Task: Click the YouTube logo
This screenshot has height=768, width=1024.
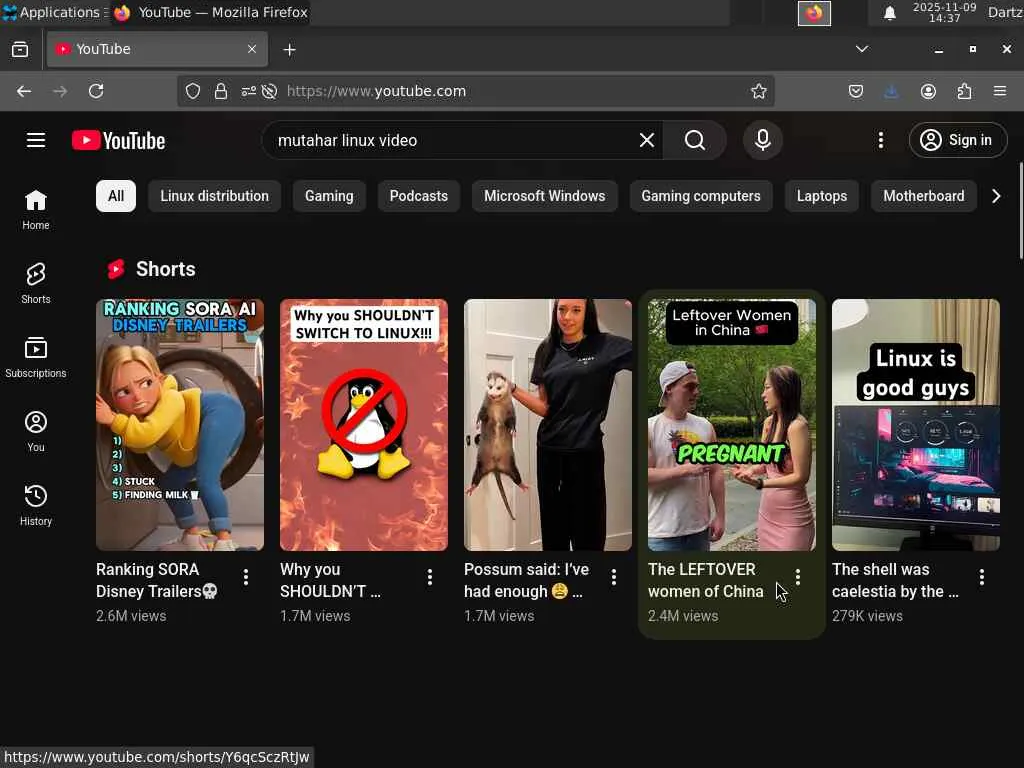Action: point(118,140)
